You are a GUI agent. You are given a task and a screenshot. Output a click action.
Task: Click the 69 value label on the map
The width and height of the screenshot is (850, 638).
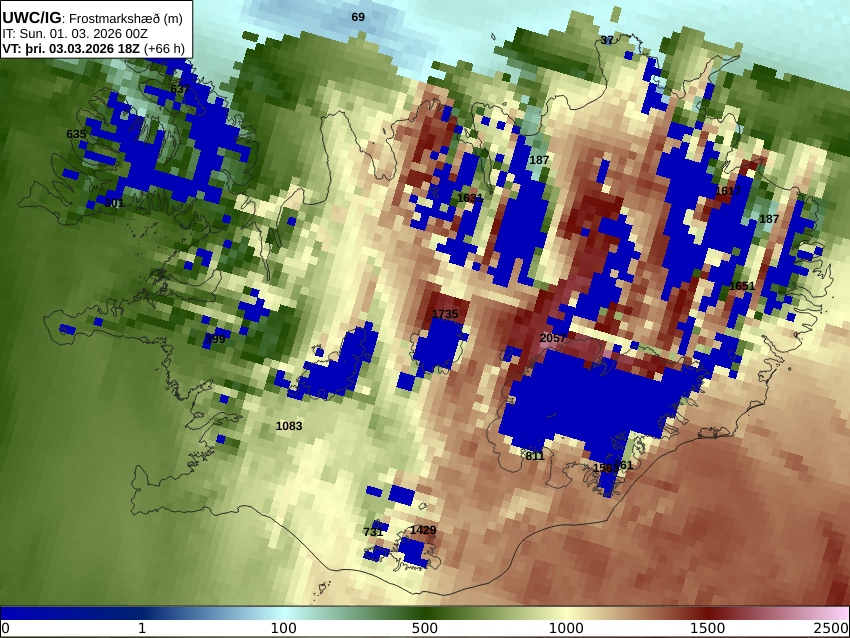358,17
